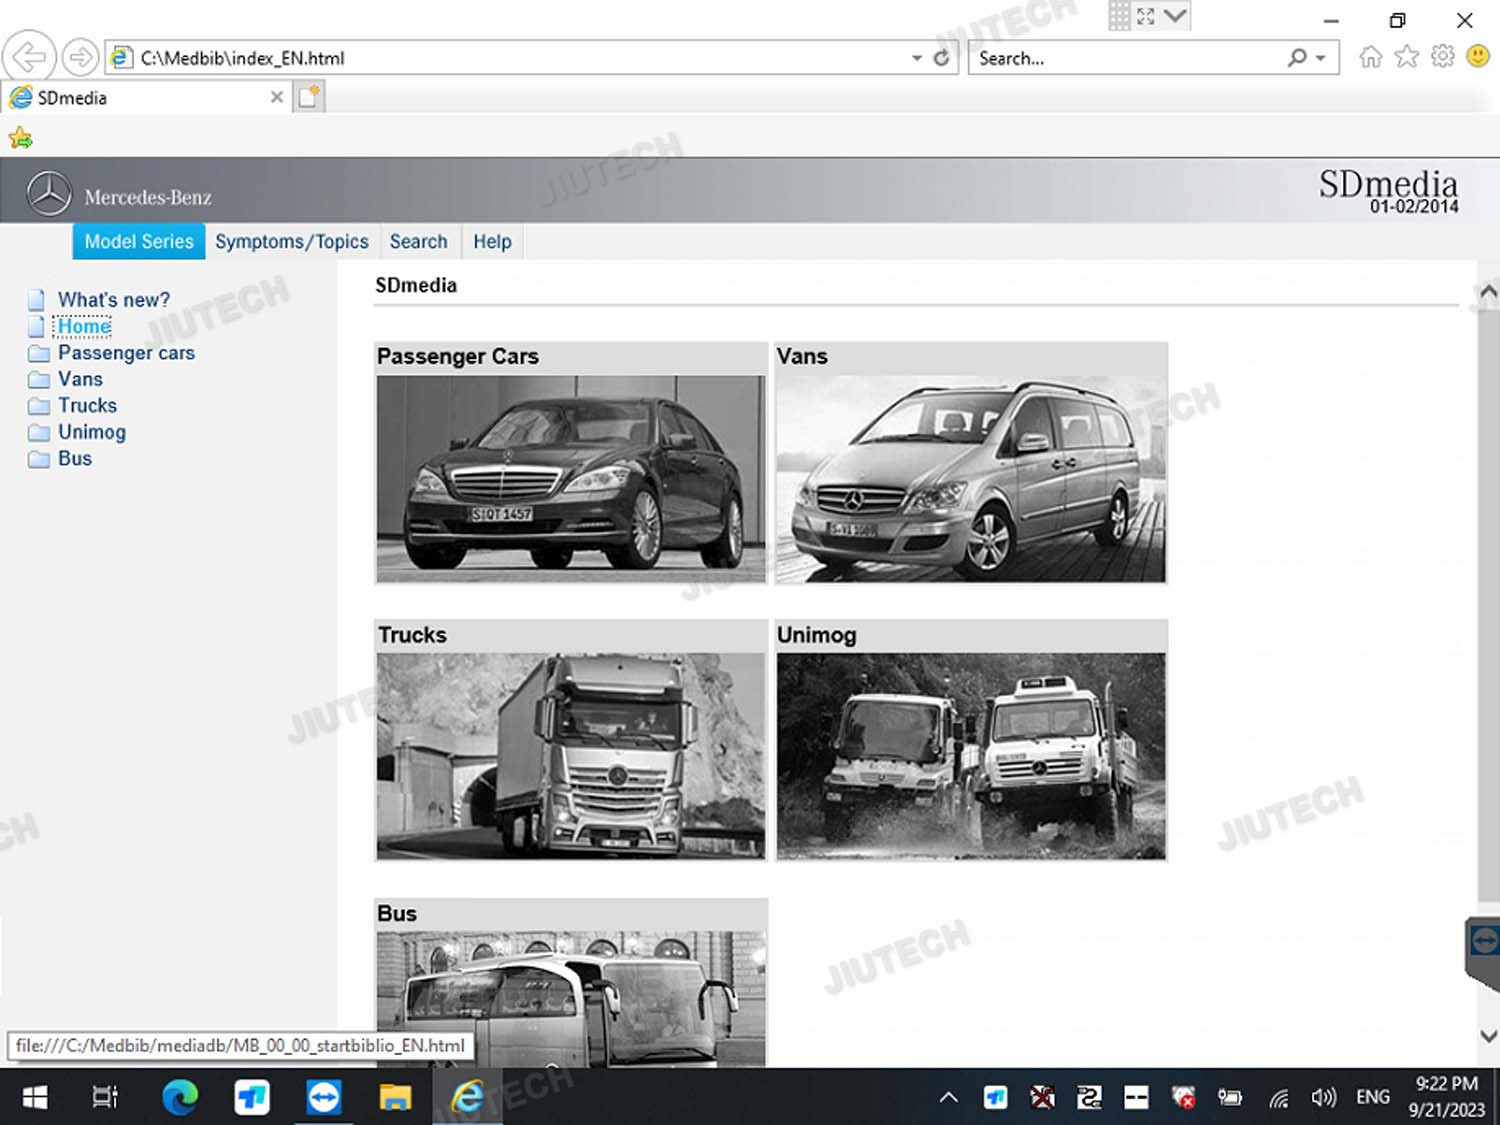Open the browser home icon
The width and height of the screenshot is (1500, 1125).
pos(1370,57)
